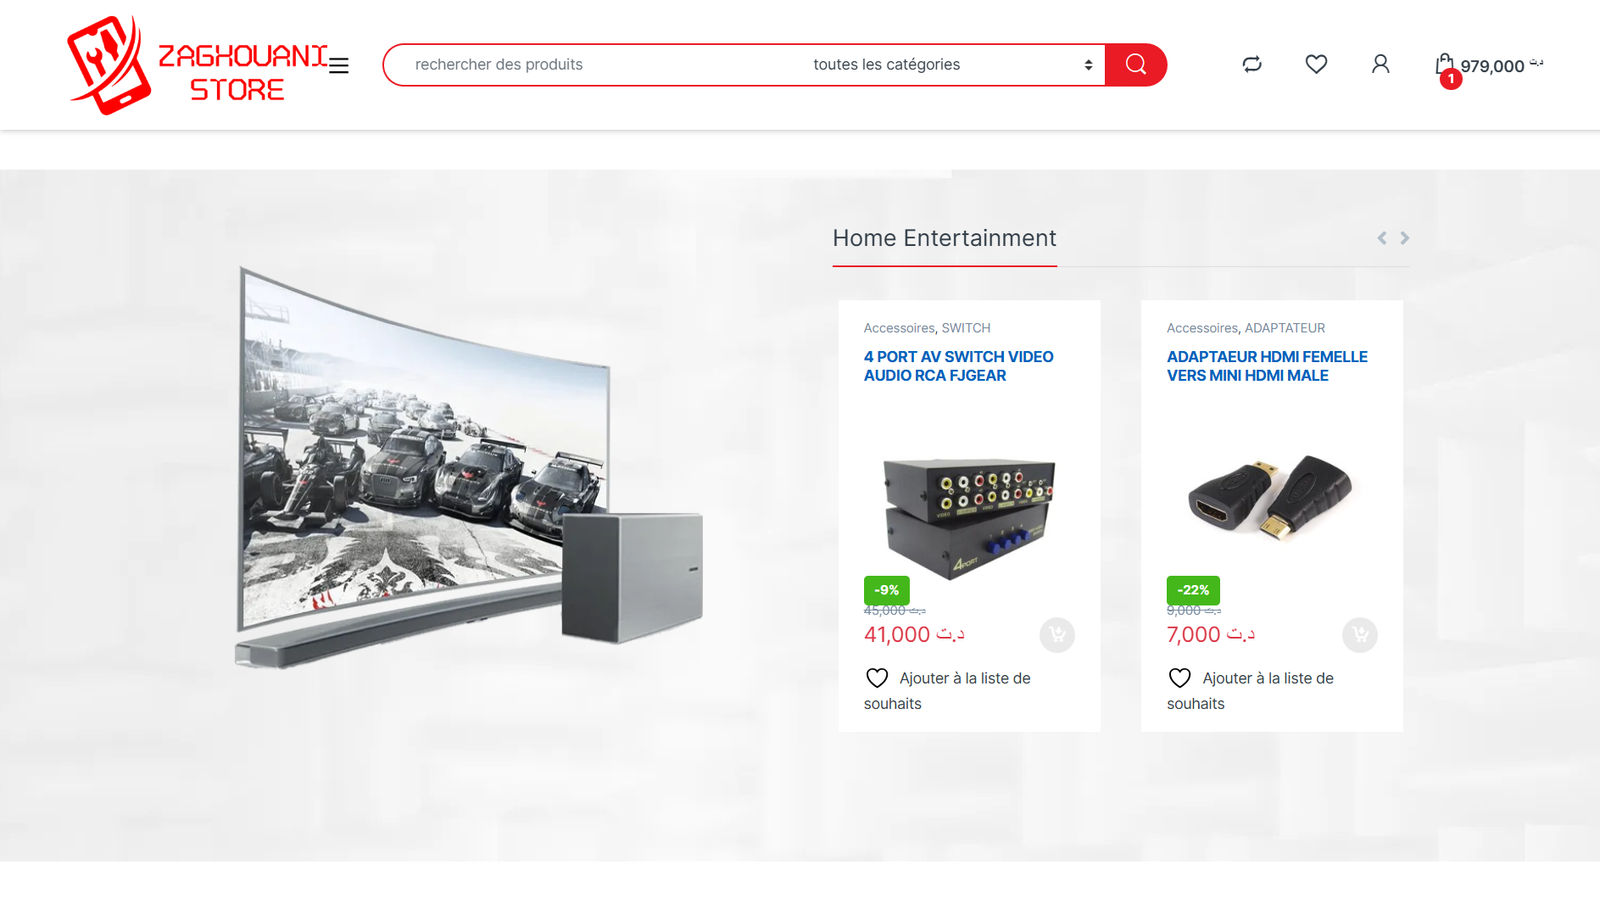This screenshot has width=1600, height=915.
Task: Open the Zaghouani Store logo homepage
Action: pos(197,65)
